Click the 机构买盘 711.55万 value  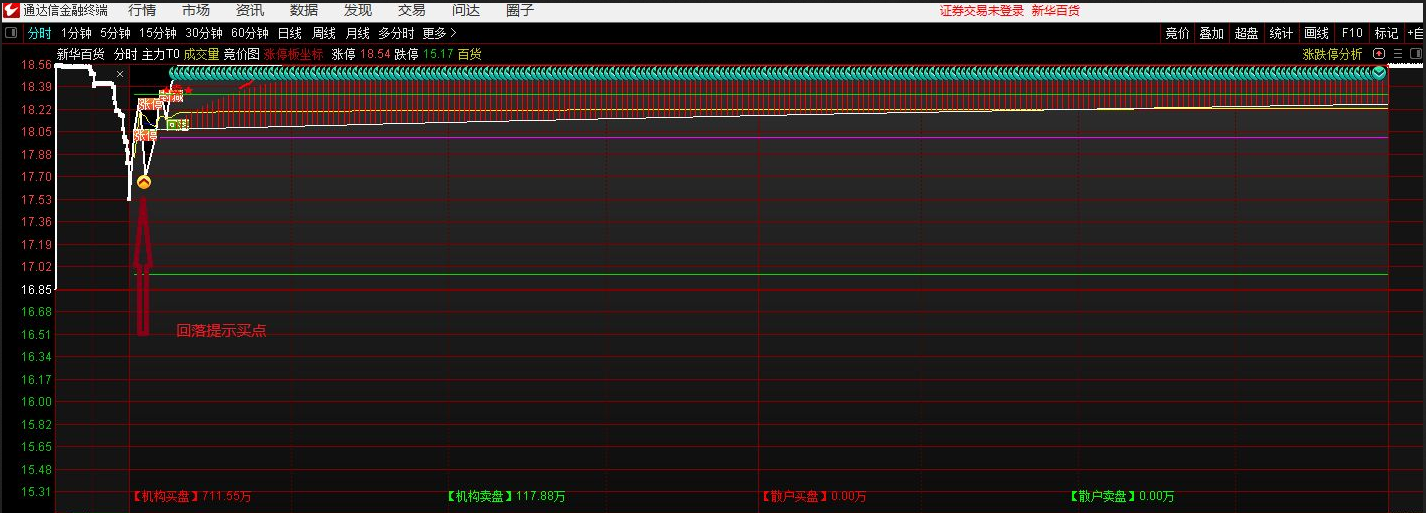coord(194,496)
